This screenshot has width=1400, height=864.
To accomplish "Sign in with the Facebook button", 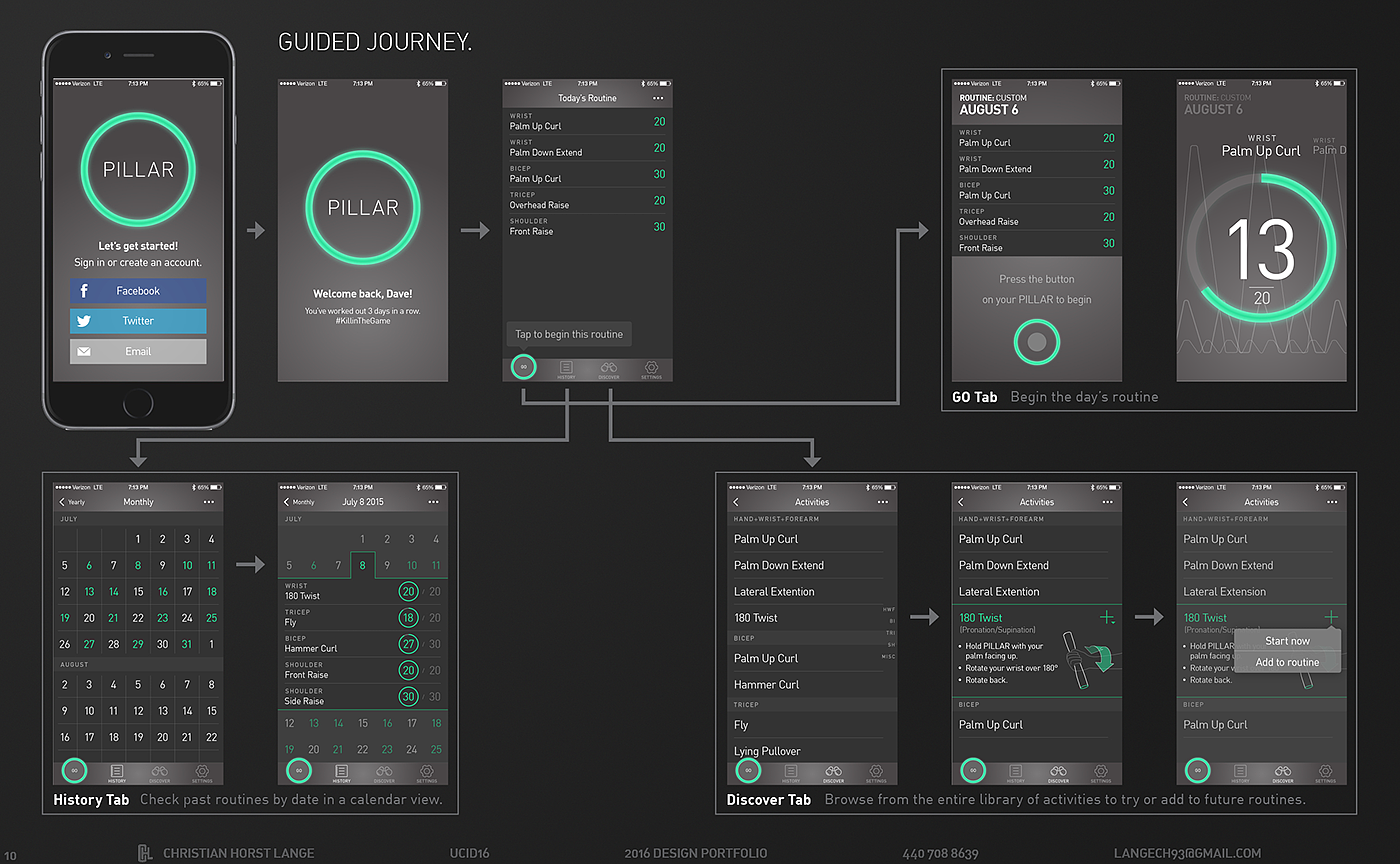I will tap(138, 291).
